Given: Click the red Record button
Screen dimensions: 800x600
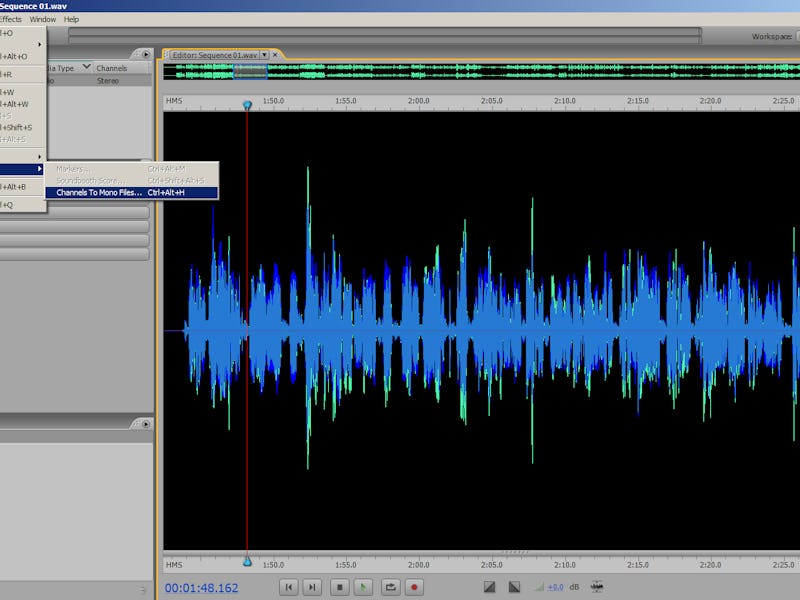Looking at the screenshot, I should (x=415, y=588).
